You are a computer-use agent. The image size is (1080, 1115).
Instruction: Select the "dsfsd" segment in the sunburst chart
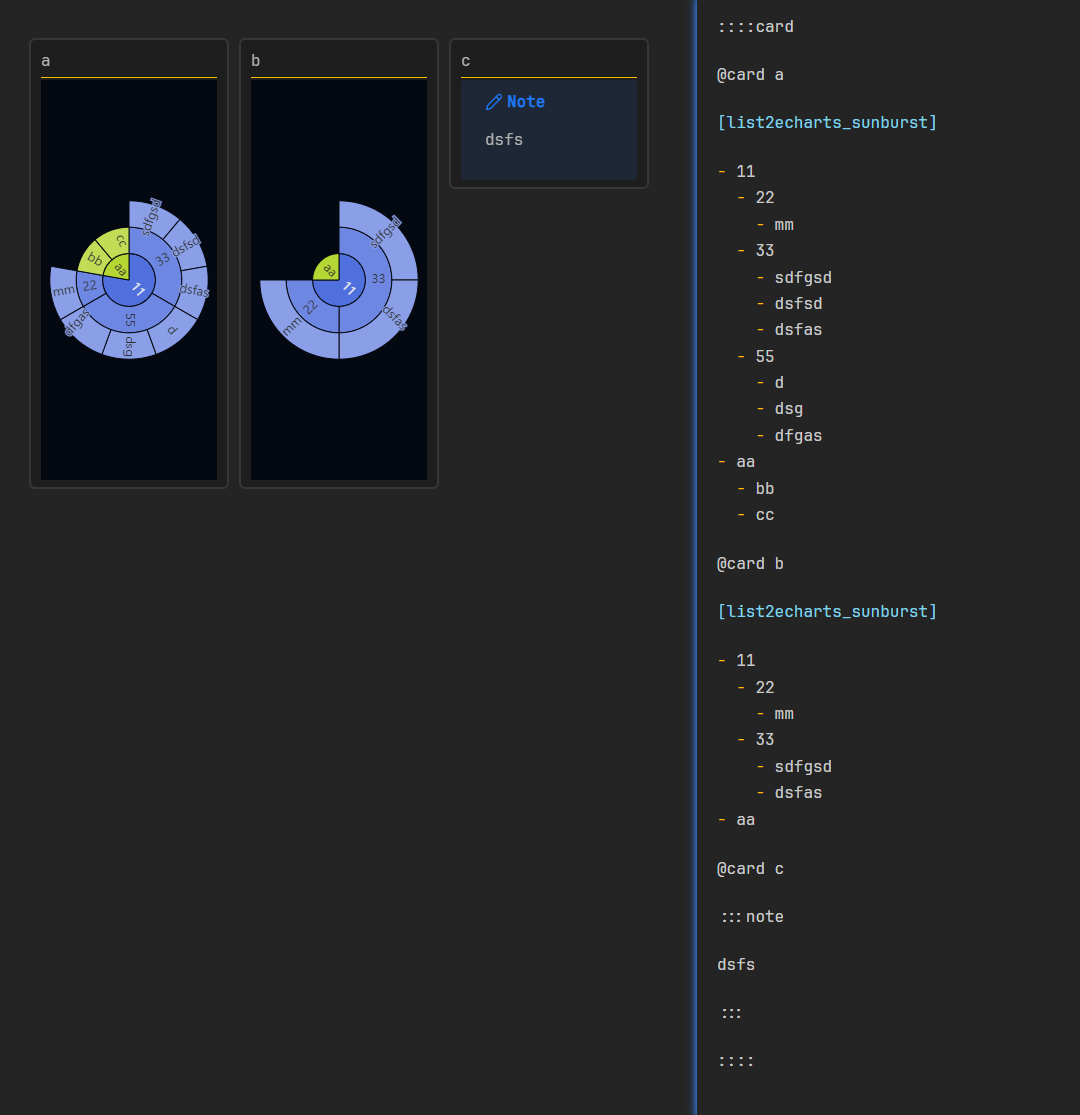point(186,246)
